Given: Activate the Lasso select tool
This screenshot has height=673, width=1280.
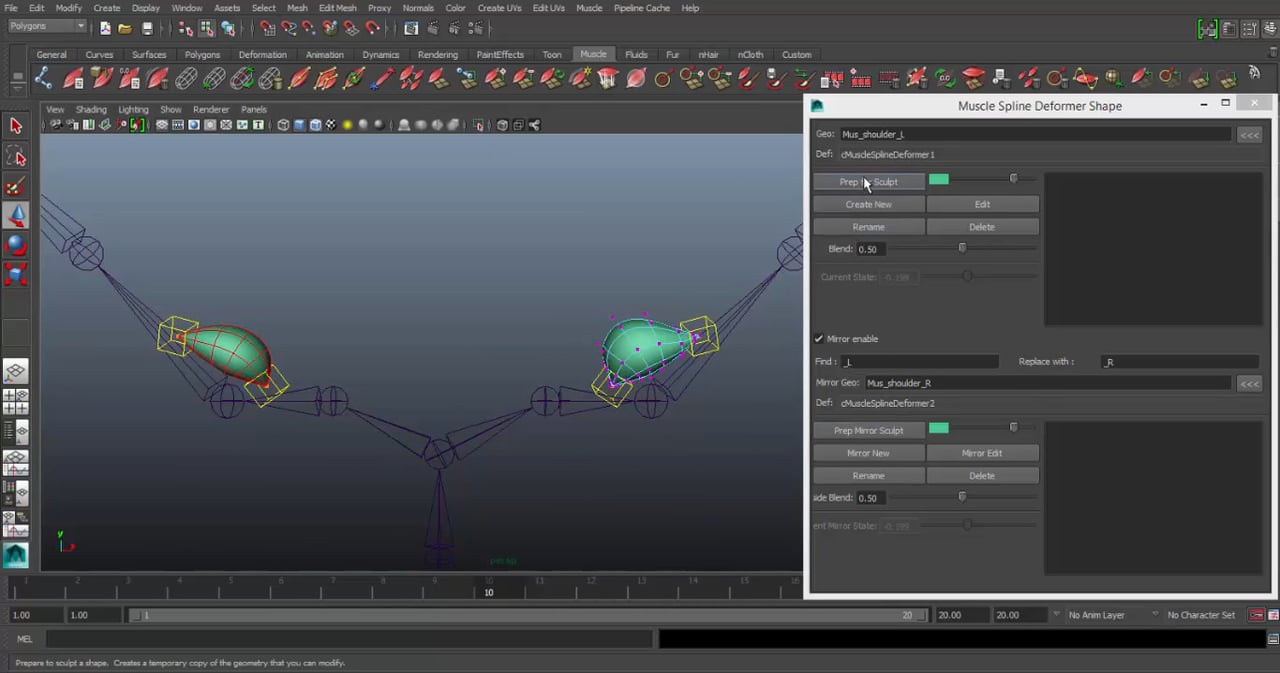Looking at the screenshot, I should tap(15, 156).
